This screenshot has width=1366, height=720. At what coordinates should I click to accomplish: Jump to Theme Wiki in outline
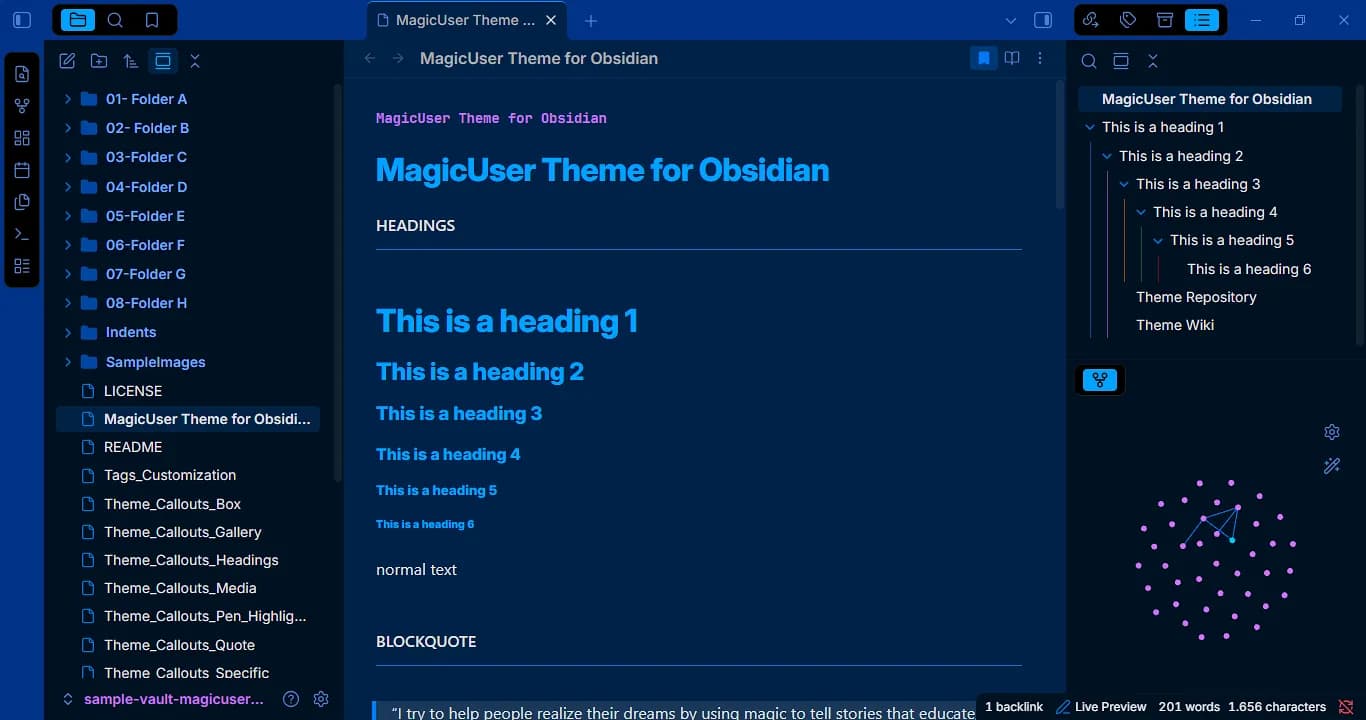tap(1175, 325)
